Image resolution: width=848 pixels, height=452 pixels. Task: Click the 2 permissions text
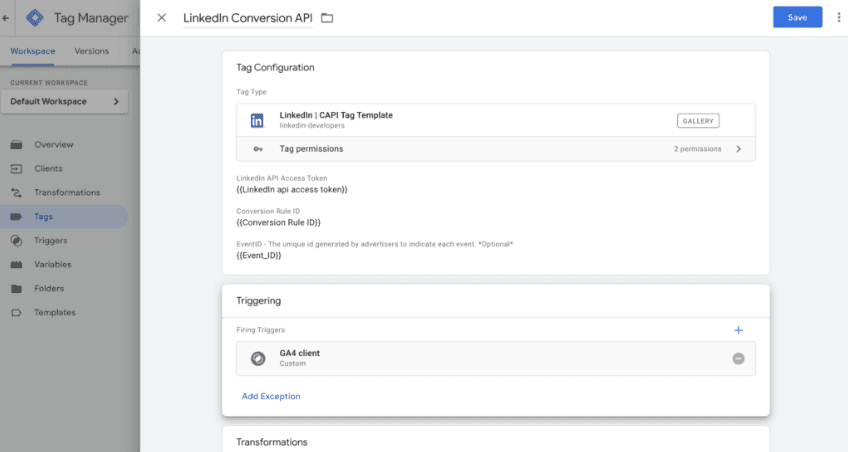pos(697,149)
